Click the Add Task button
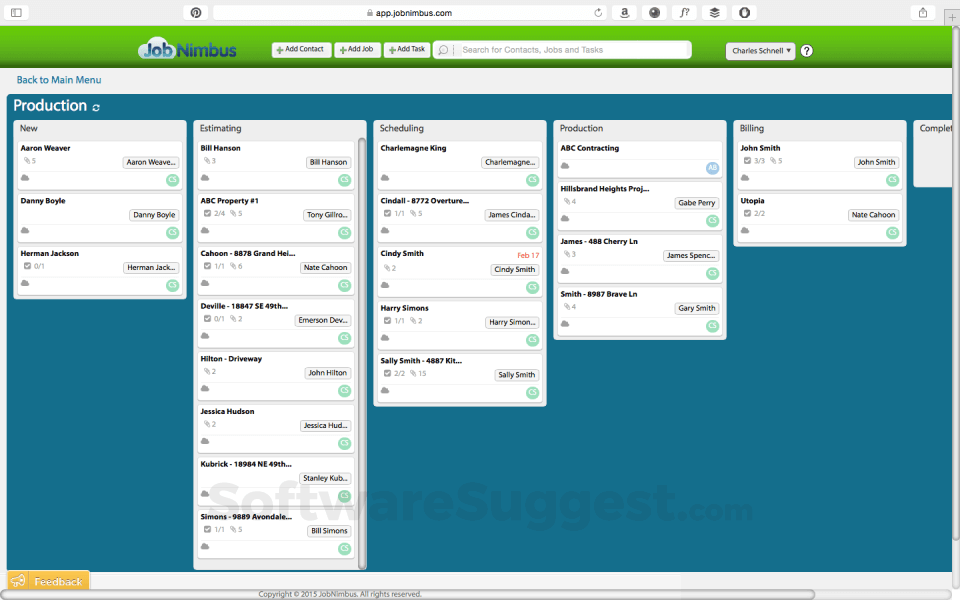This screenshot has width=960, height=600. pos(407,49)
